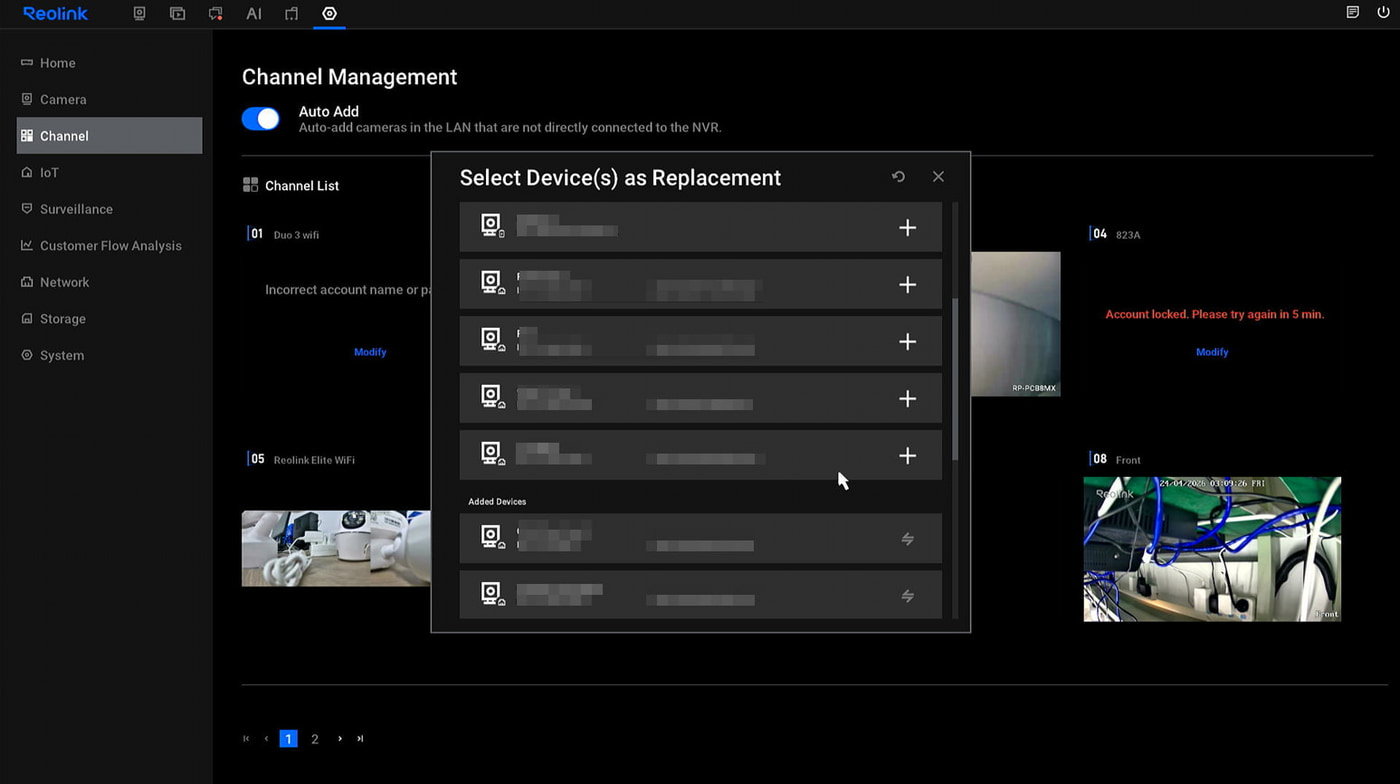Click the "Duo 3 wifi" channel name
This screenshot has width=1400, height=784.
click(296, 235)
